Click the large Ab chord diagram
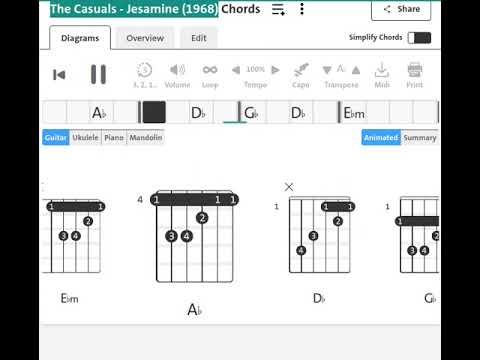Screen dimensions: 480x360 [194, 236]
